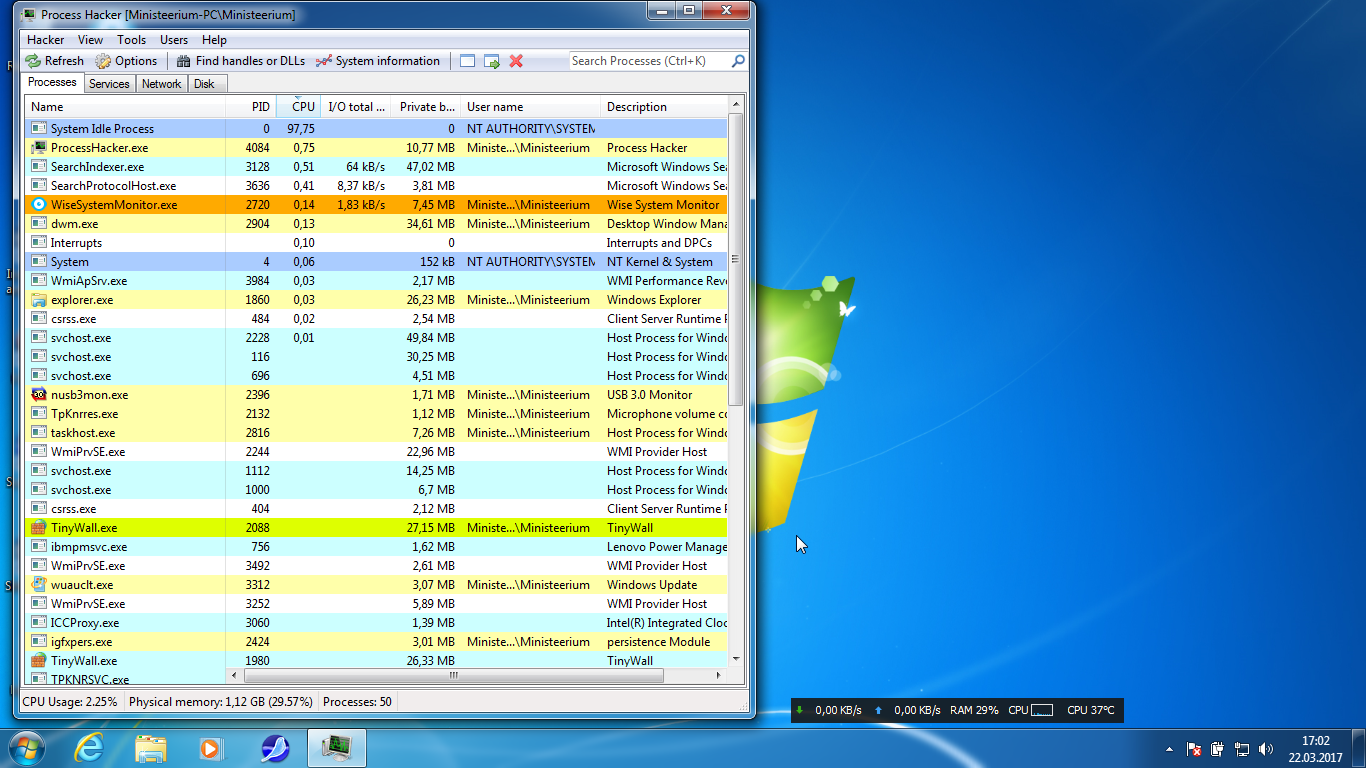The image size is (1366, 768).
Task: Focus the Search Processes input field
Action: tap(650, 61)
